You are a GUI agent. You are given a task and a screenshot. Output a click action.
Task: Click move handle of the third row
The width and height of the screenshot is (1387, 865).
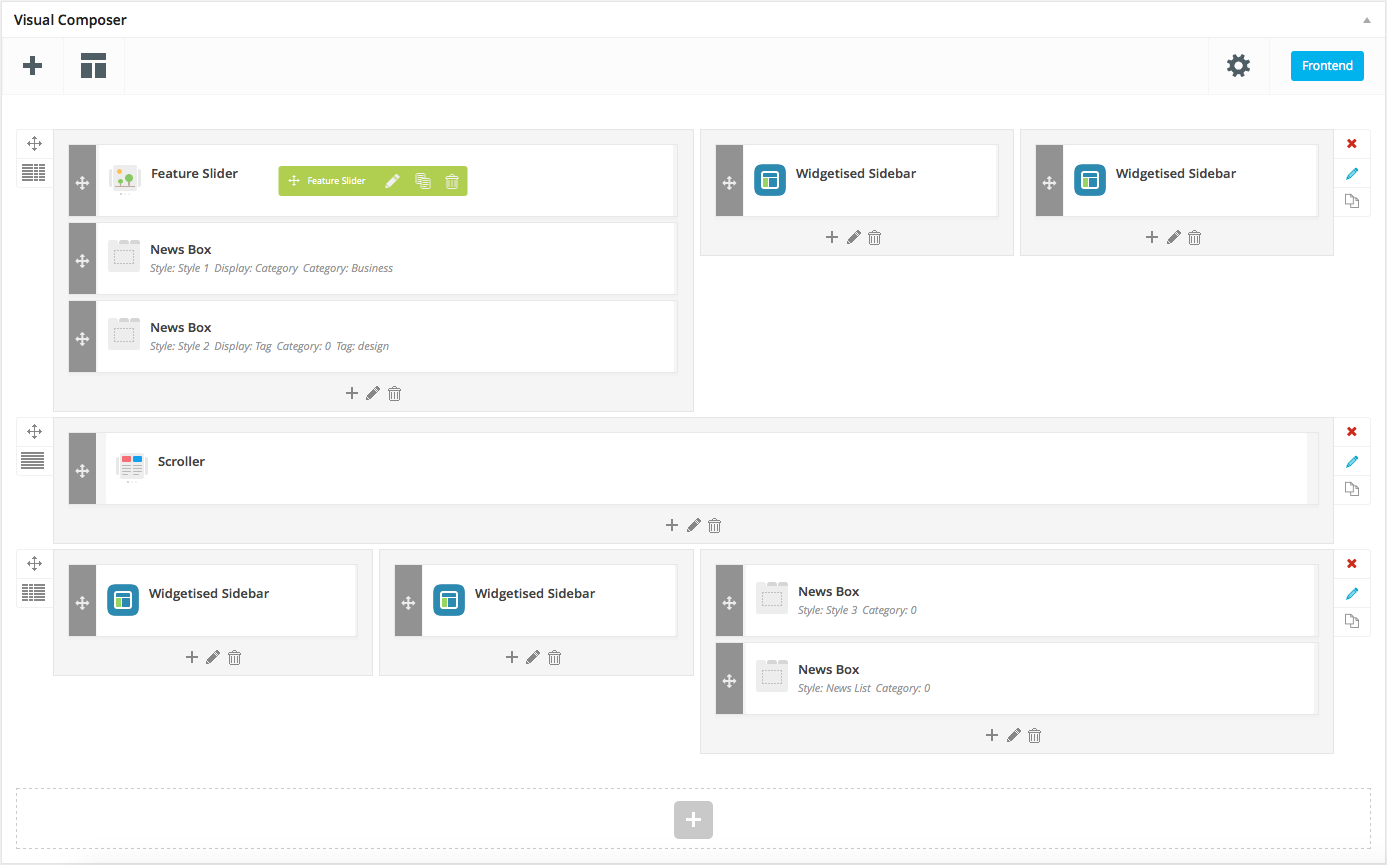[x=34, y=563]
